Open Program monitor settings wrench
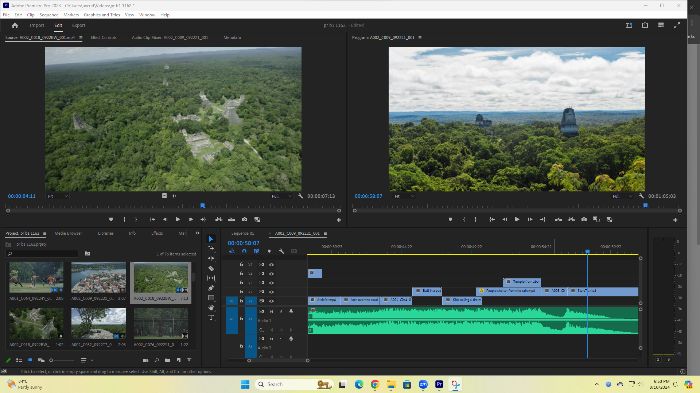This screenshot has height=393, width=700. coord(641,196)
